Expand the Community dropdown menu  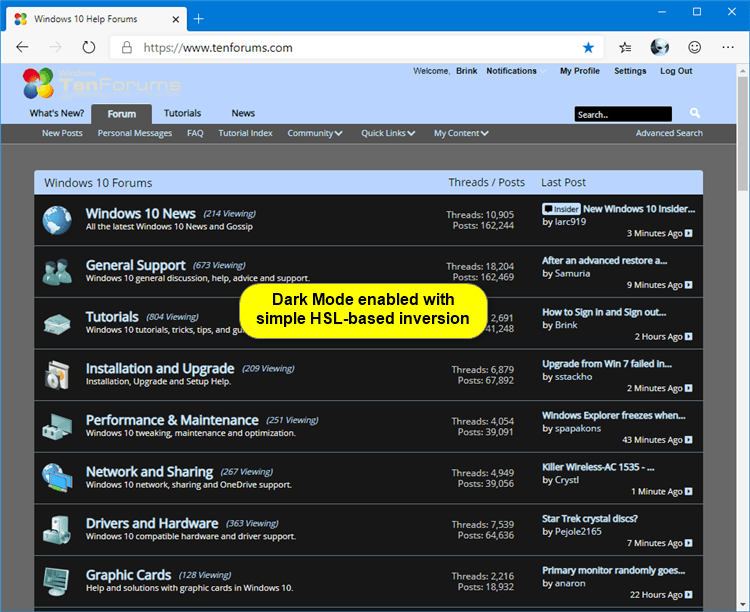point(314,133)
